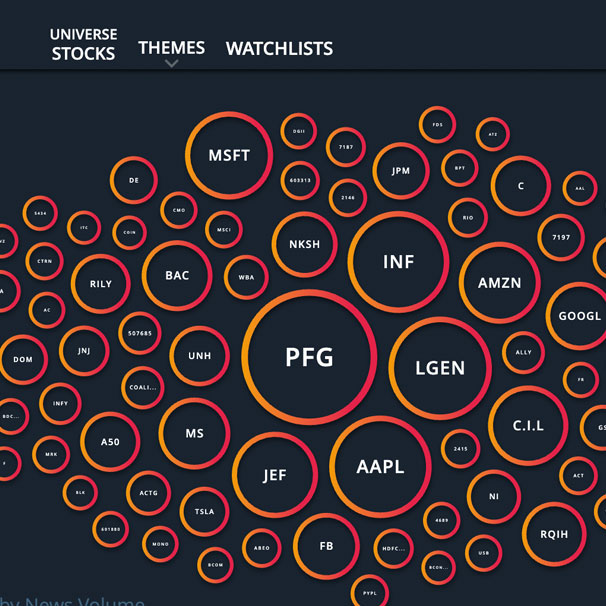
Task: Open the Watchlists tab
Action: (279, 49)
